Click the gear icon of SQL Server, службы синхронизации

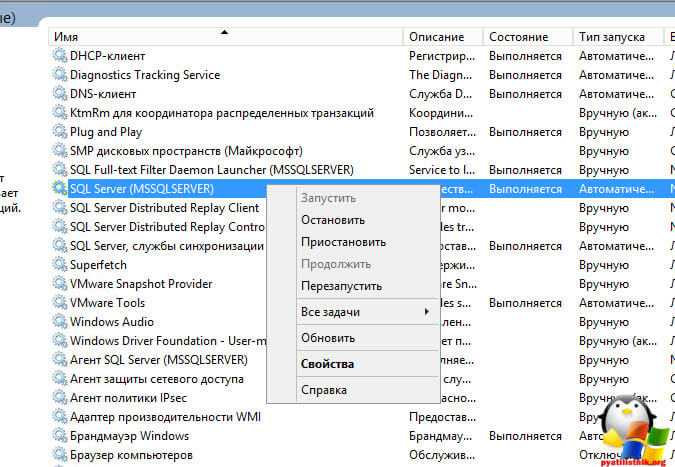coord(59,246)
